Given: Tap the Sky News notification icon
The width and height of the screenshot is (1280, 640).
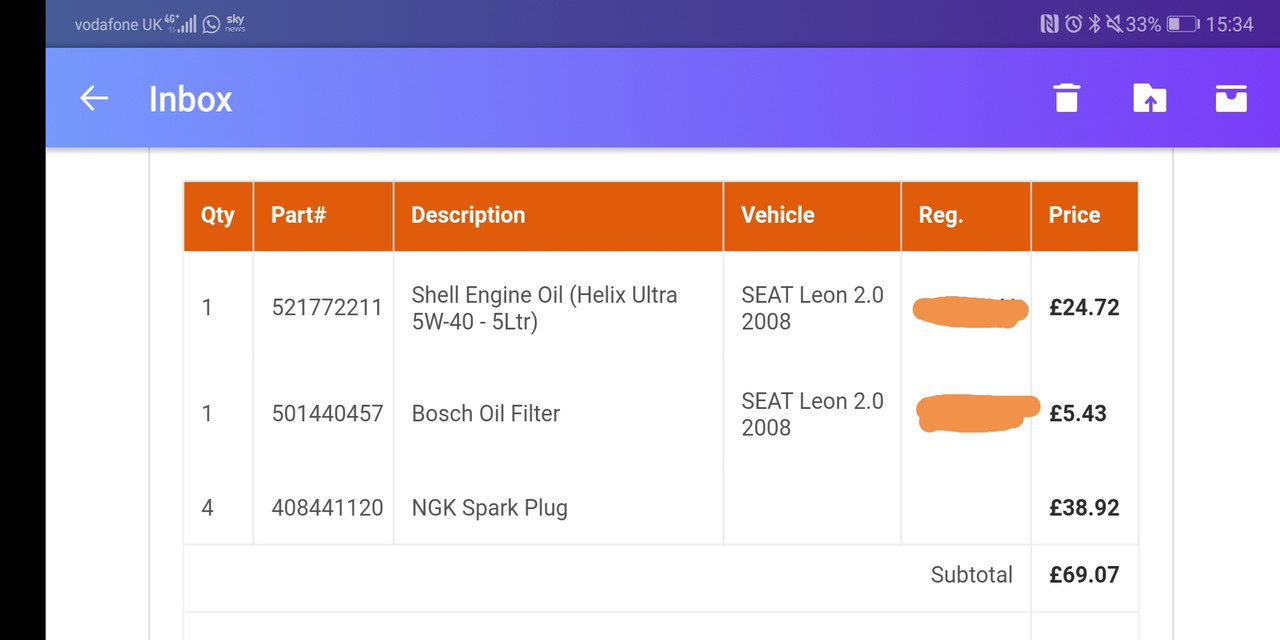Looking at the screenshot, I should pos(236,24).
